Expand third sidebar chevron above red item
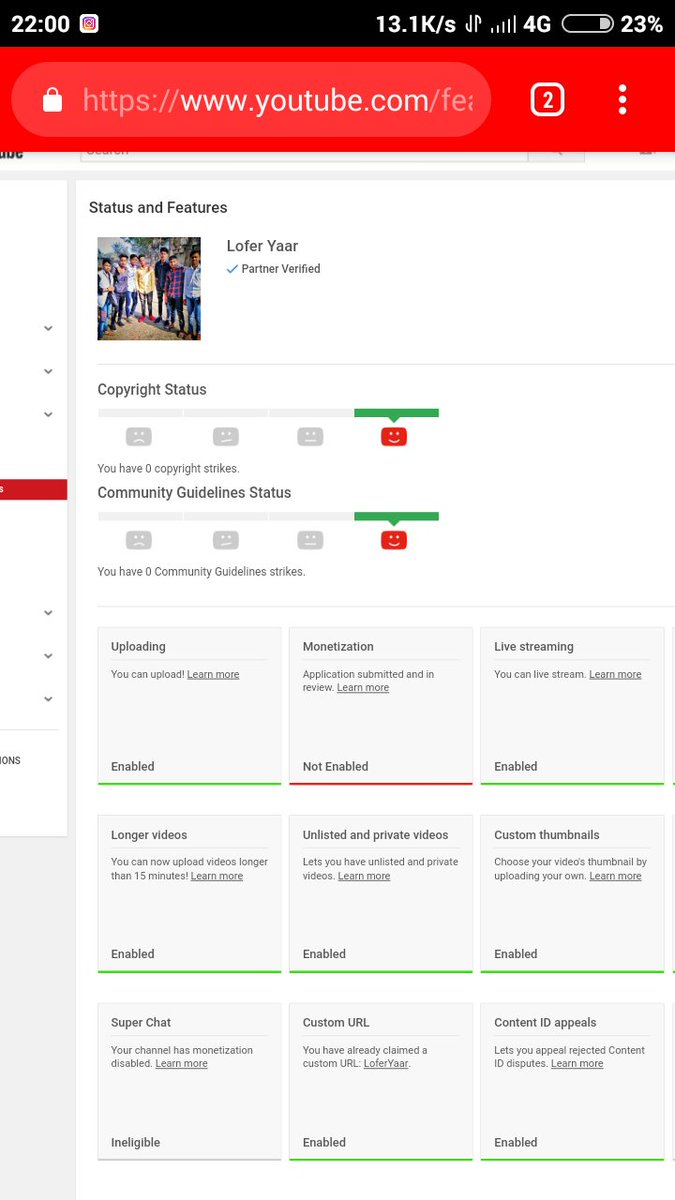 [48, 414]
